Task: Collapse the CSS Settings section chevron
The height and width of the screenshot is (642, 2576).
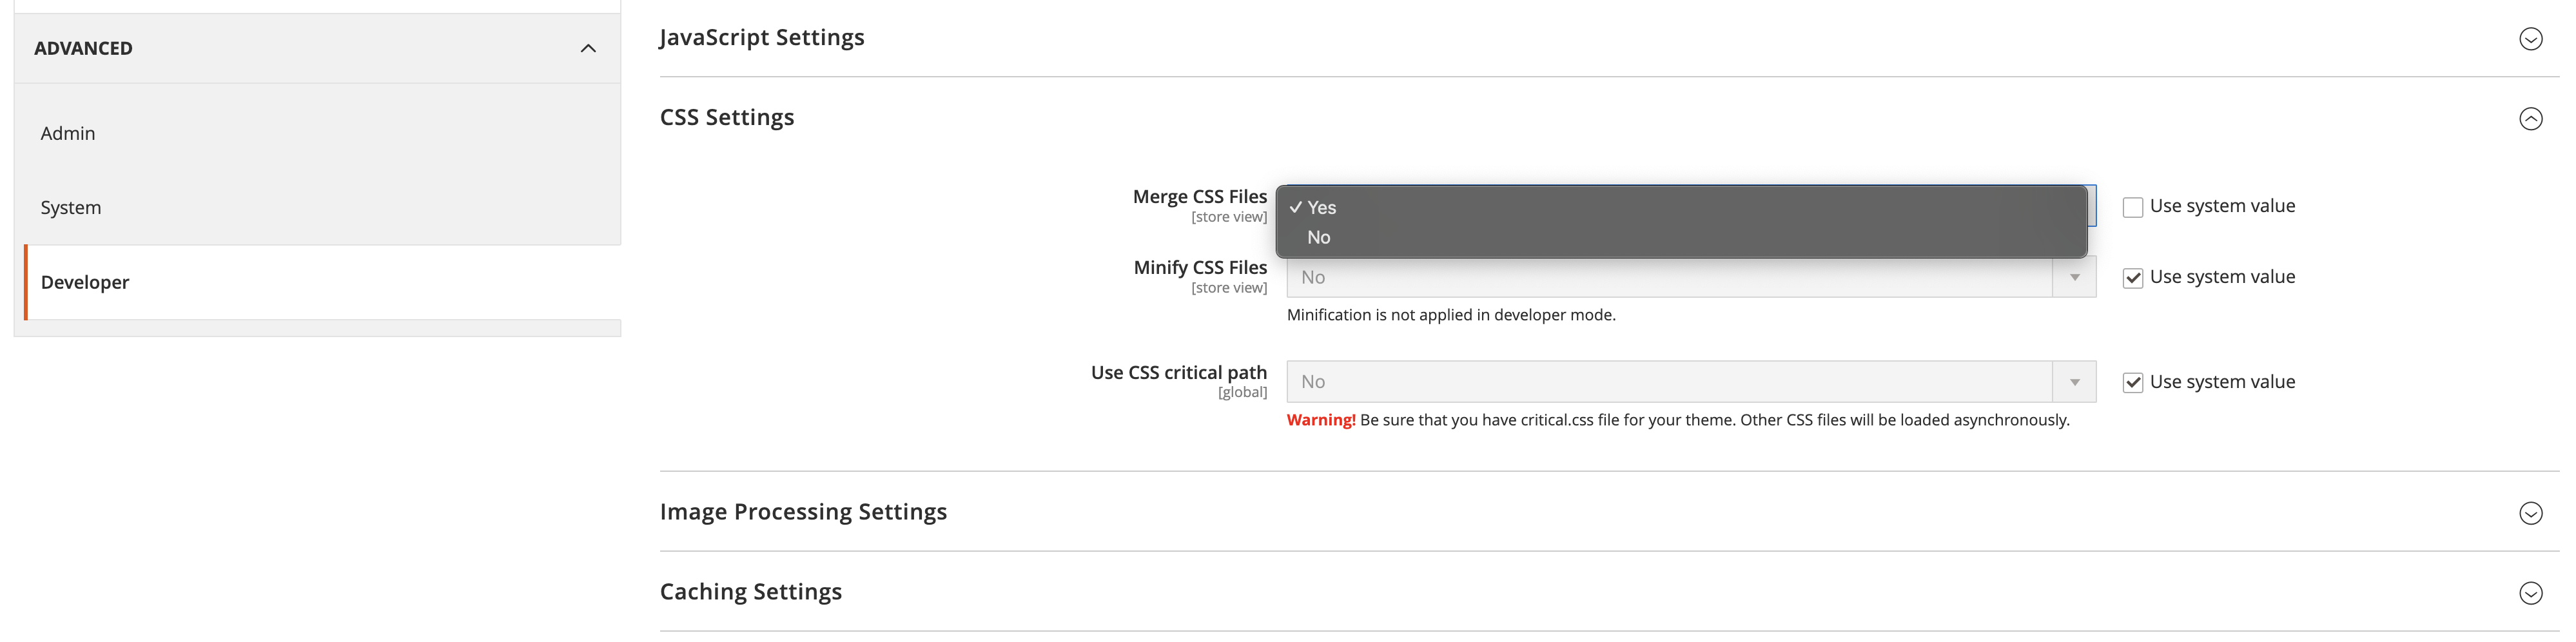Action: point(2532,118)
